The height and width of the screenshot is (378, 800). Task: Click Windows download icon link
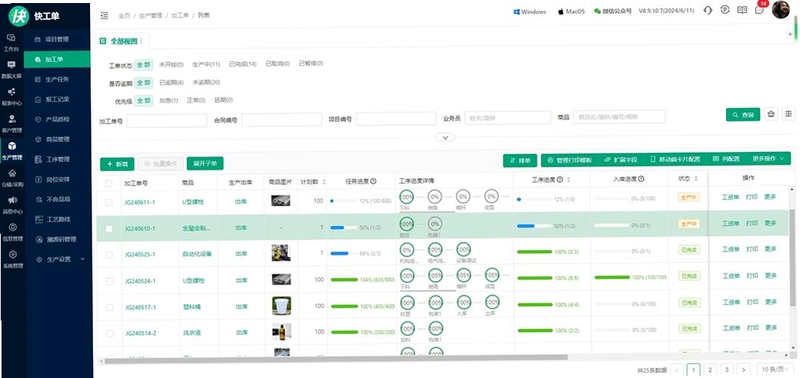(530, 12)
